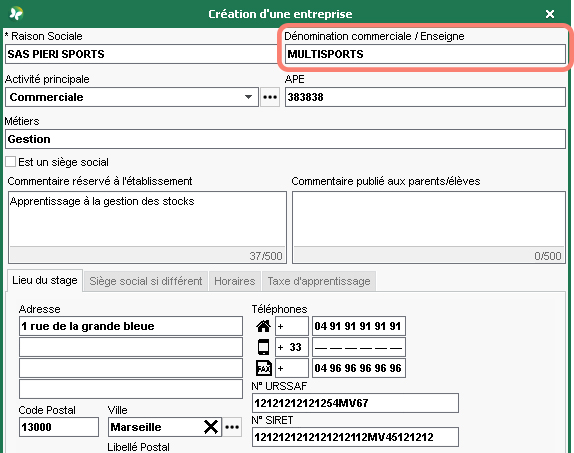Edit the Dénomination commerciale field MULTISPORTS
This screenshot has width=574, height=453.
(x=425, y=54)
